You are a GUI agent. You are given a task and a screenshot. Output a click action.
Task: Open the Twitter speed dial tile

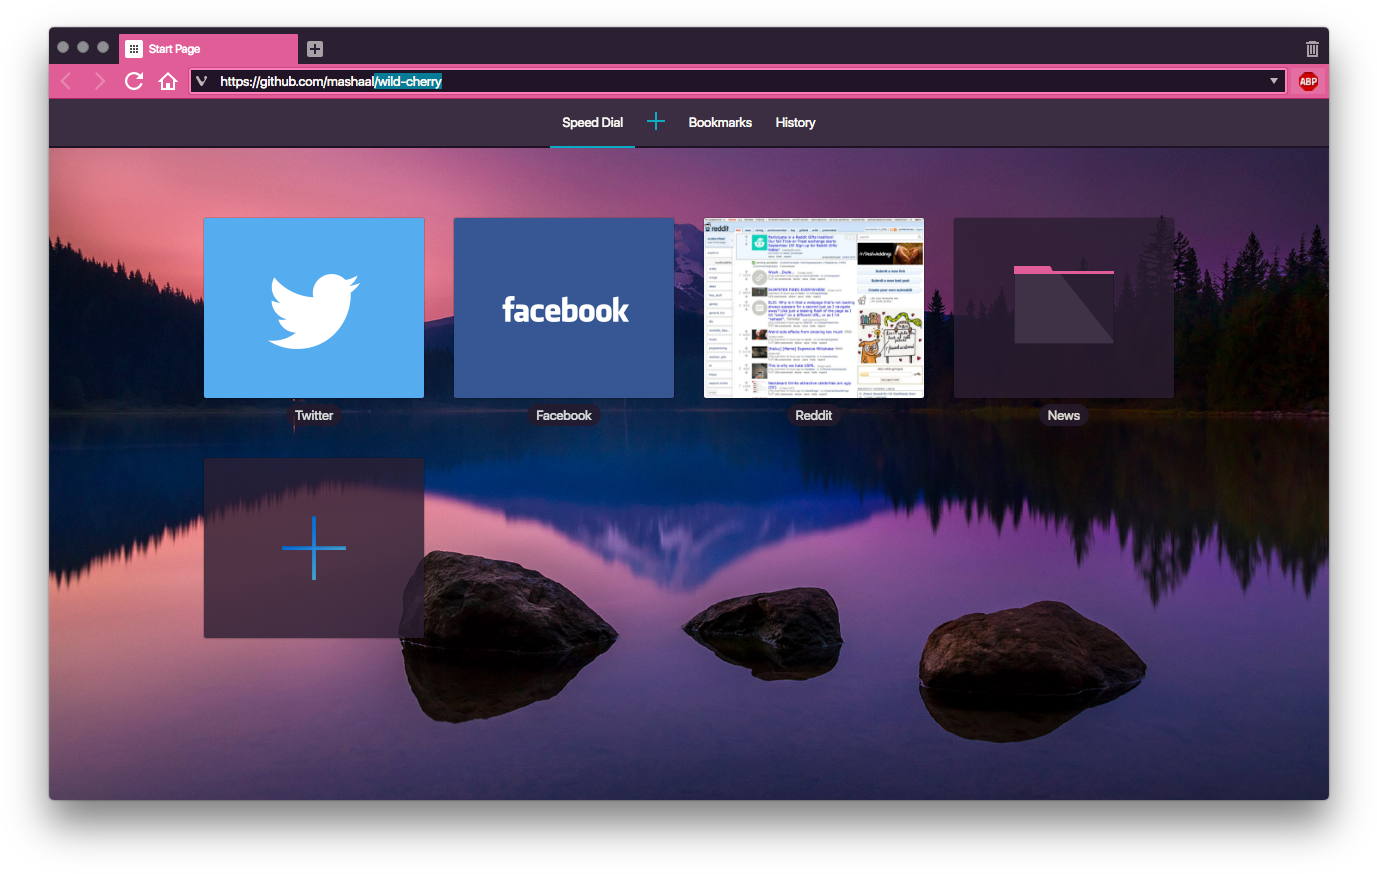coord(314,308)
